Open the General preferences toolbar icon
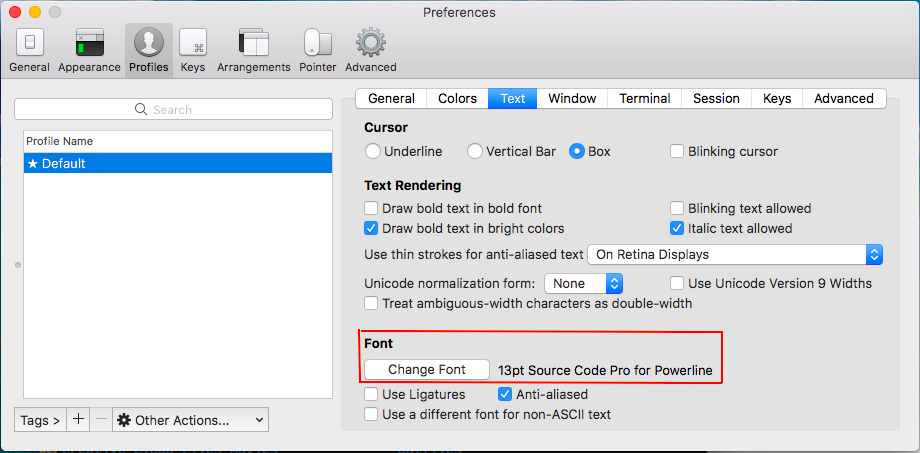920x453 pixels. point(29,50)
